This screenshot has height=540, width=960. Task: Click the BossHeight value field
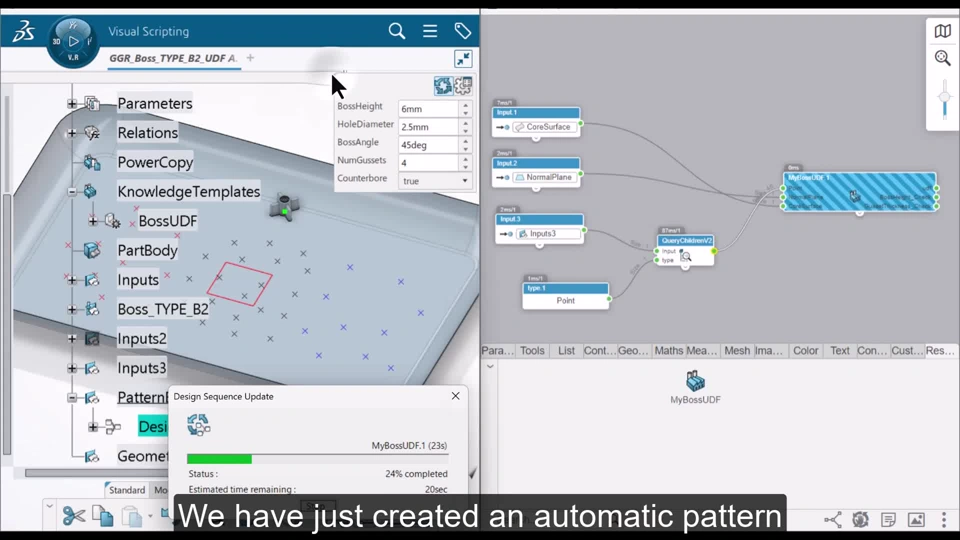click(428, 109)
